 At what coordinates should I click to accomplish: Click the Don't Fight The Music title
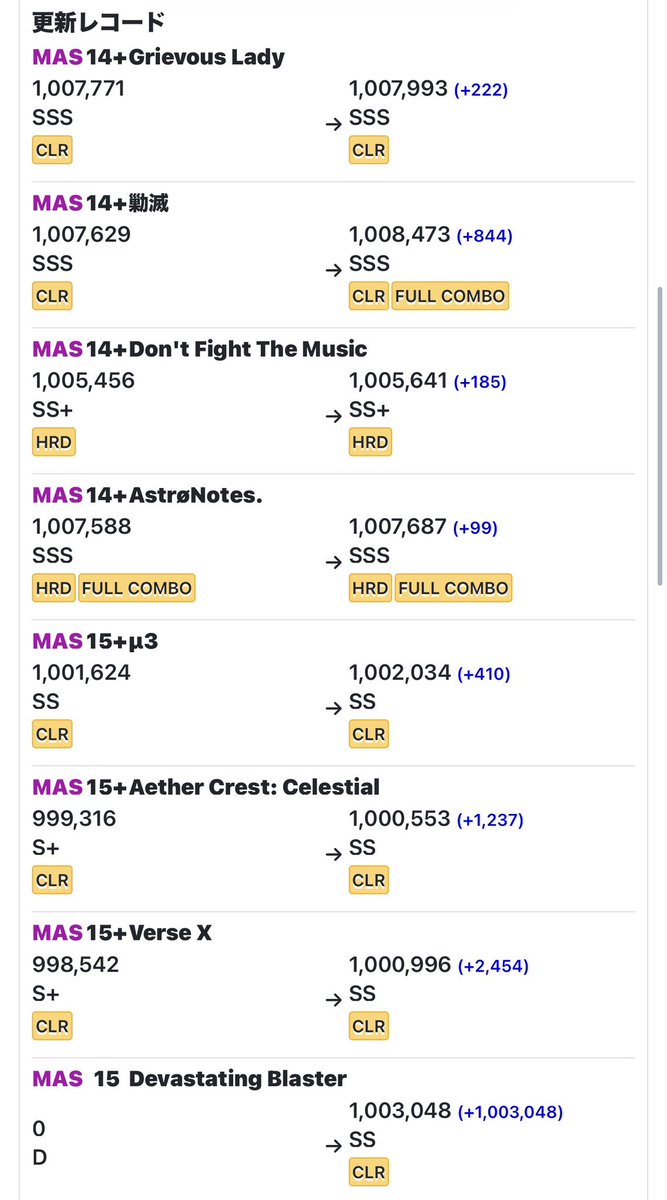[248, 349]
